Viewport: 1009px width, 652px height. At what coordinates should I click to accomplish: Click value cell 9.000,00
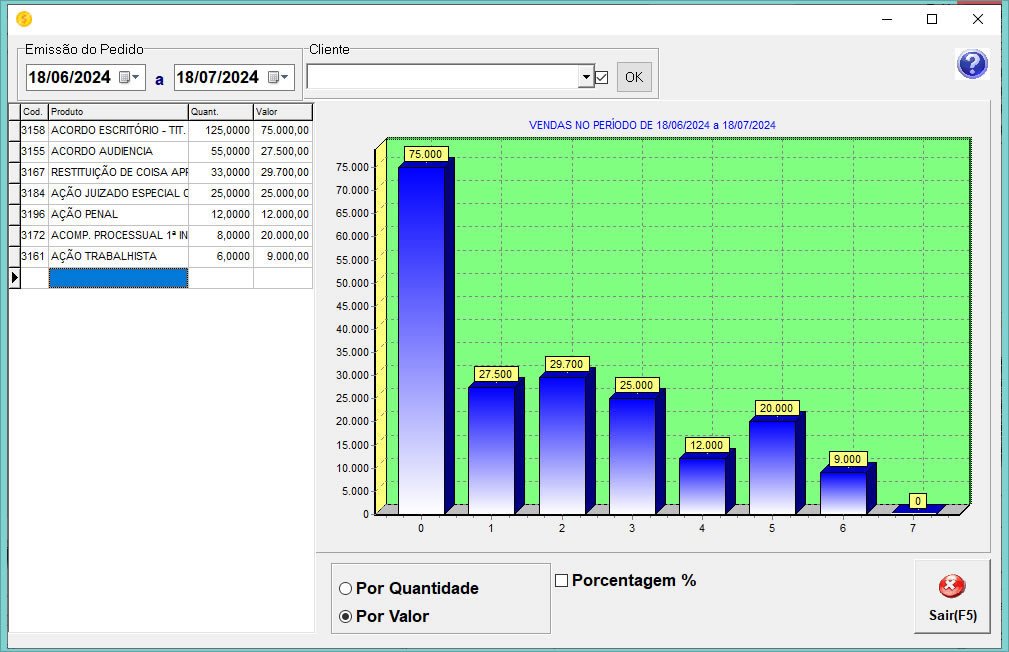[283, 256]
